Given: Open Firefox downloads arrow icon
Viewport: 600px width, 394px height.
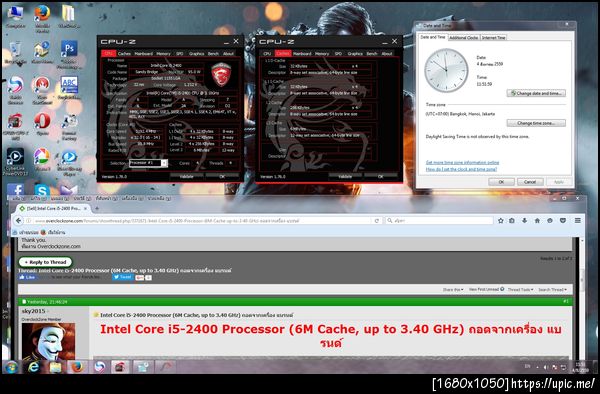Looking at the screenshot, I should [x=525, y=221].
